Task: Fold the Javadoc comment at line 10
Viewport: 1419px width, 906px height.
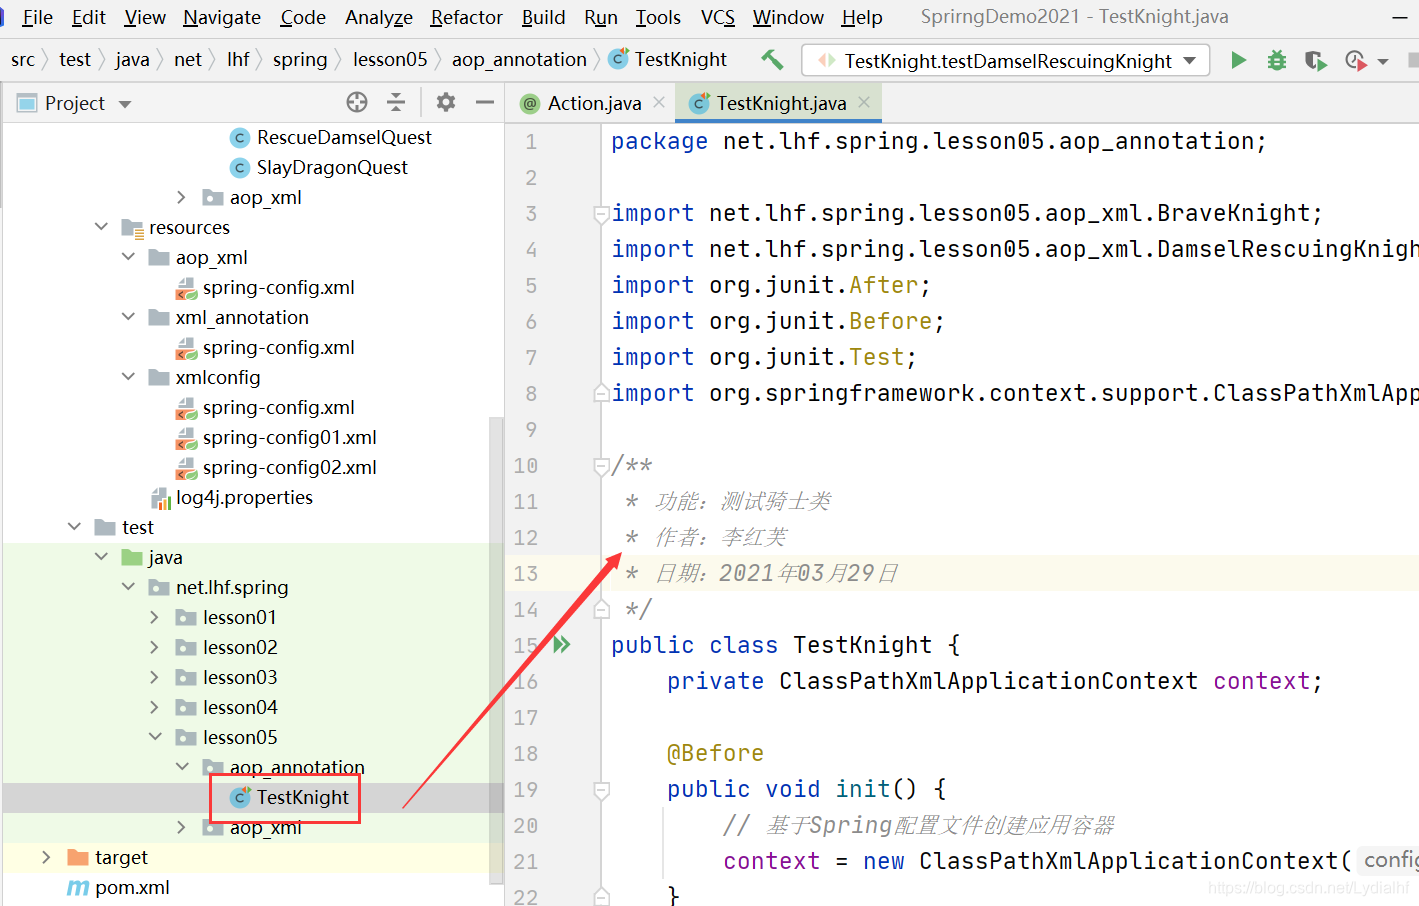Action: pyautogui.click(x=601, y=465)
